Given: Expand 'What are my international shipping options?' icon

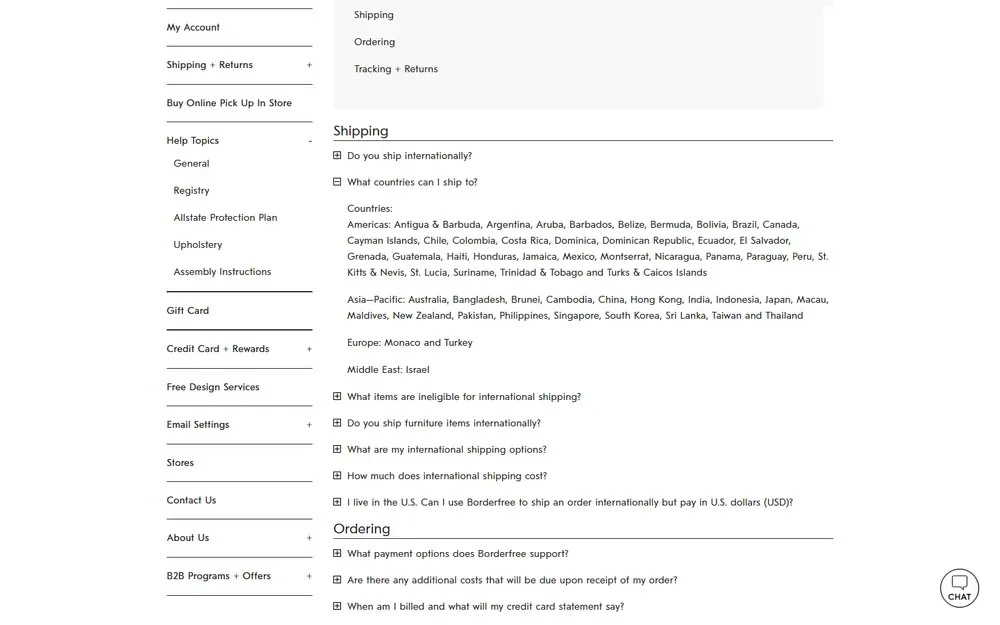Looking at the screenshot, I should [337, 449].
